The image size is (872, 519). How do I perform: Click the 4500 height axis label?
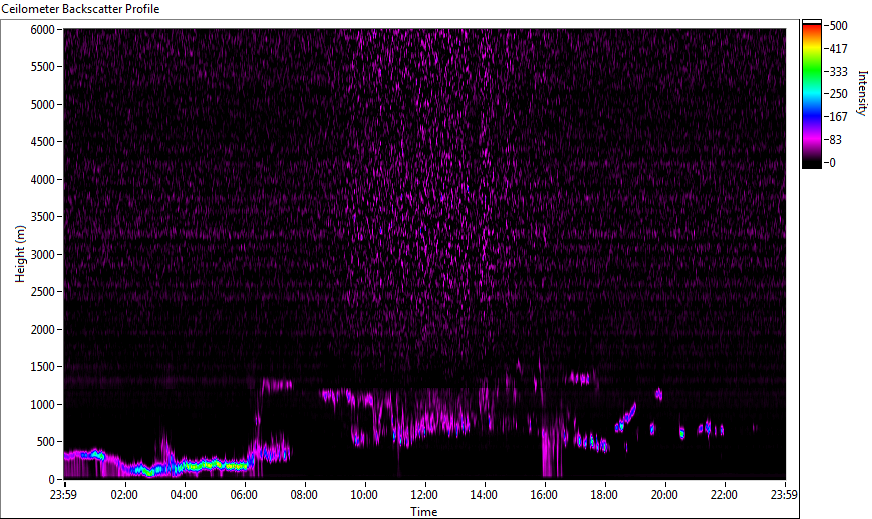(42, 142)
